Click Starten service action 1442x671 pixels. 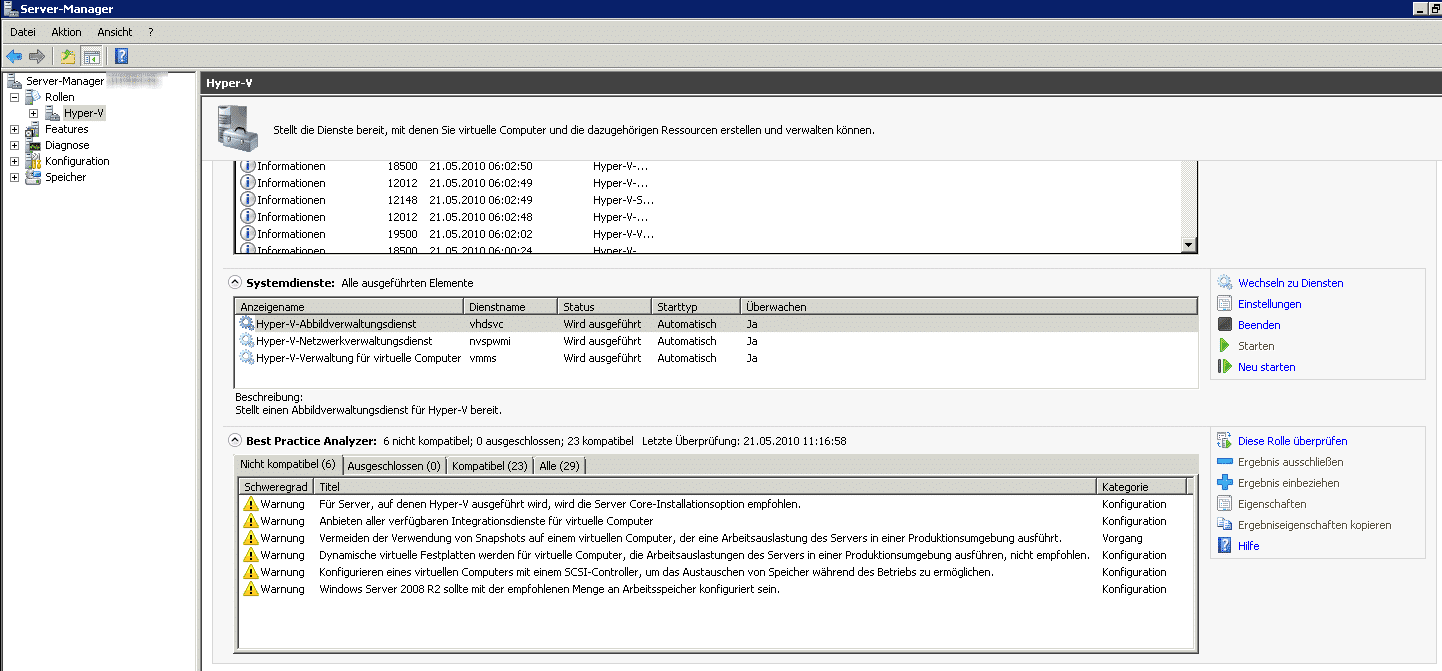(1256, 346)
